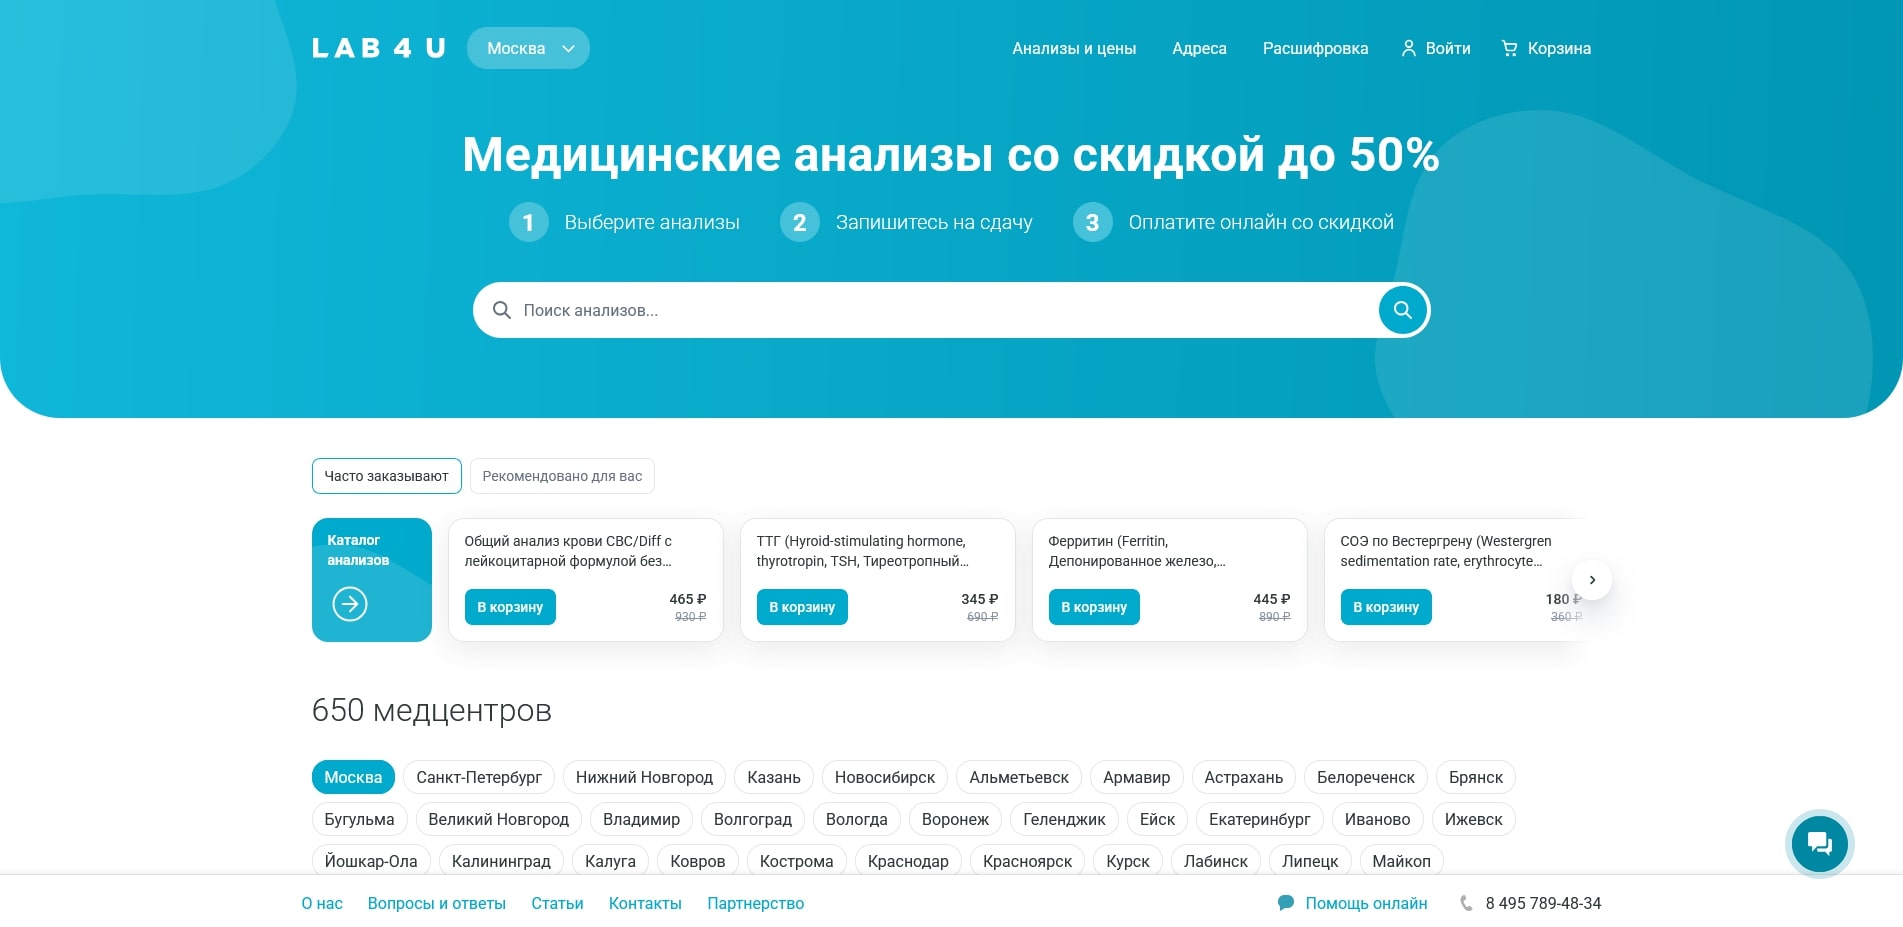Open the Партнерство footer link
Screen dimensions: 1903x927
[755, 903]
